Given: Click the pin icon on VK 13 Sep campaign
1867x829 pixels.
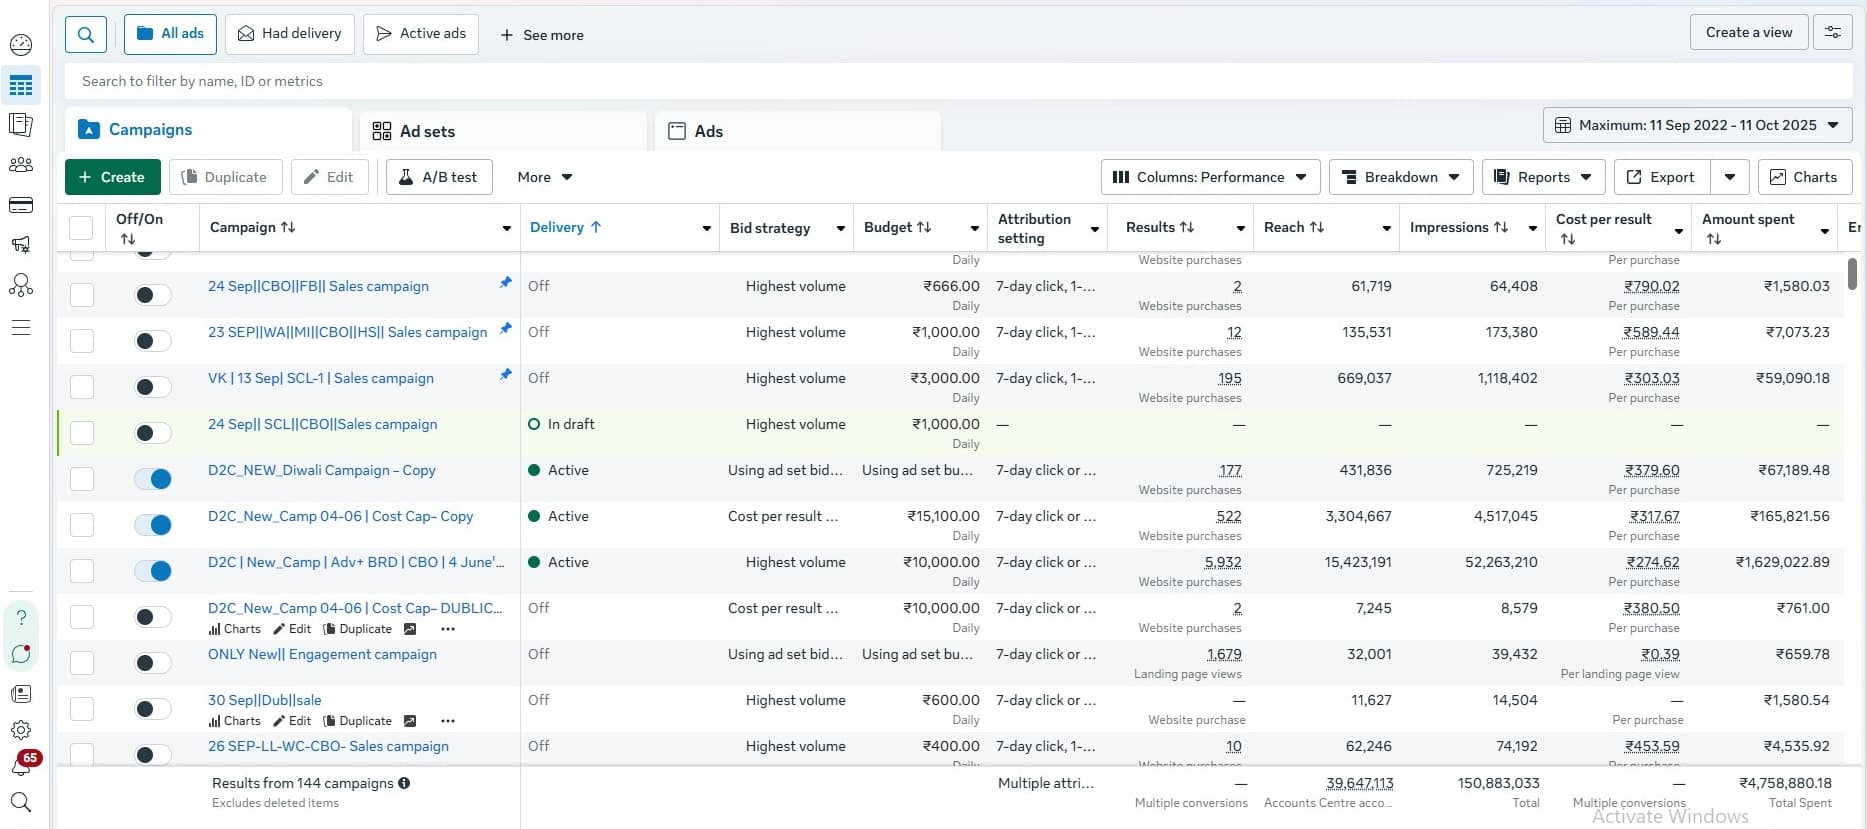Looking at the screenshot, I should coord(506,375).
